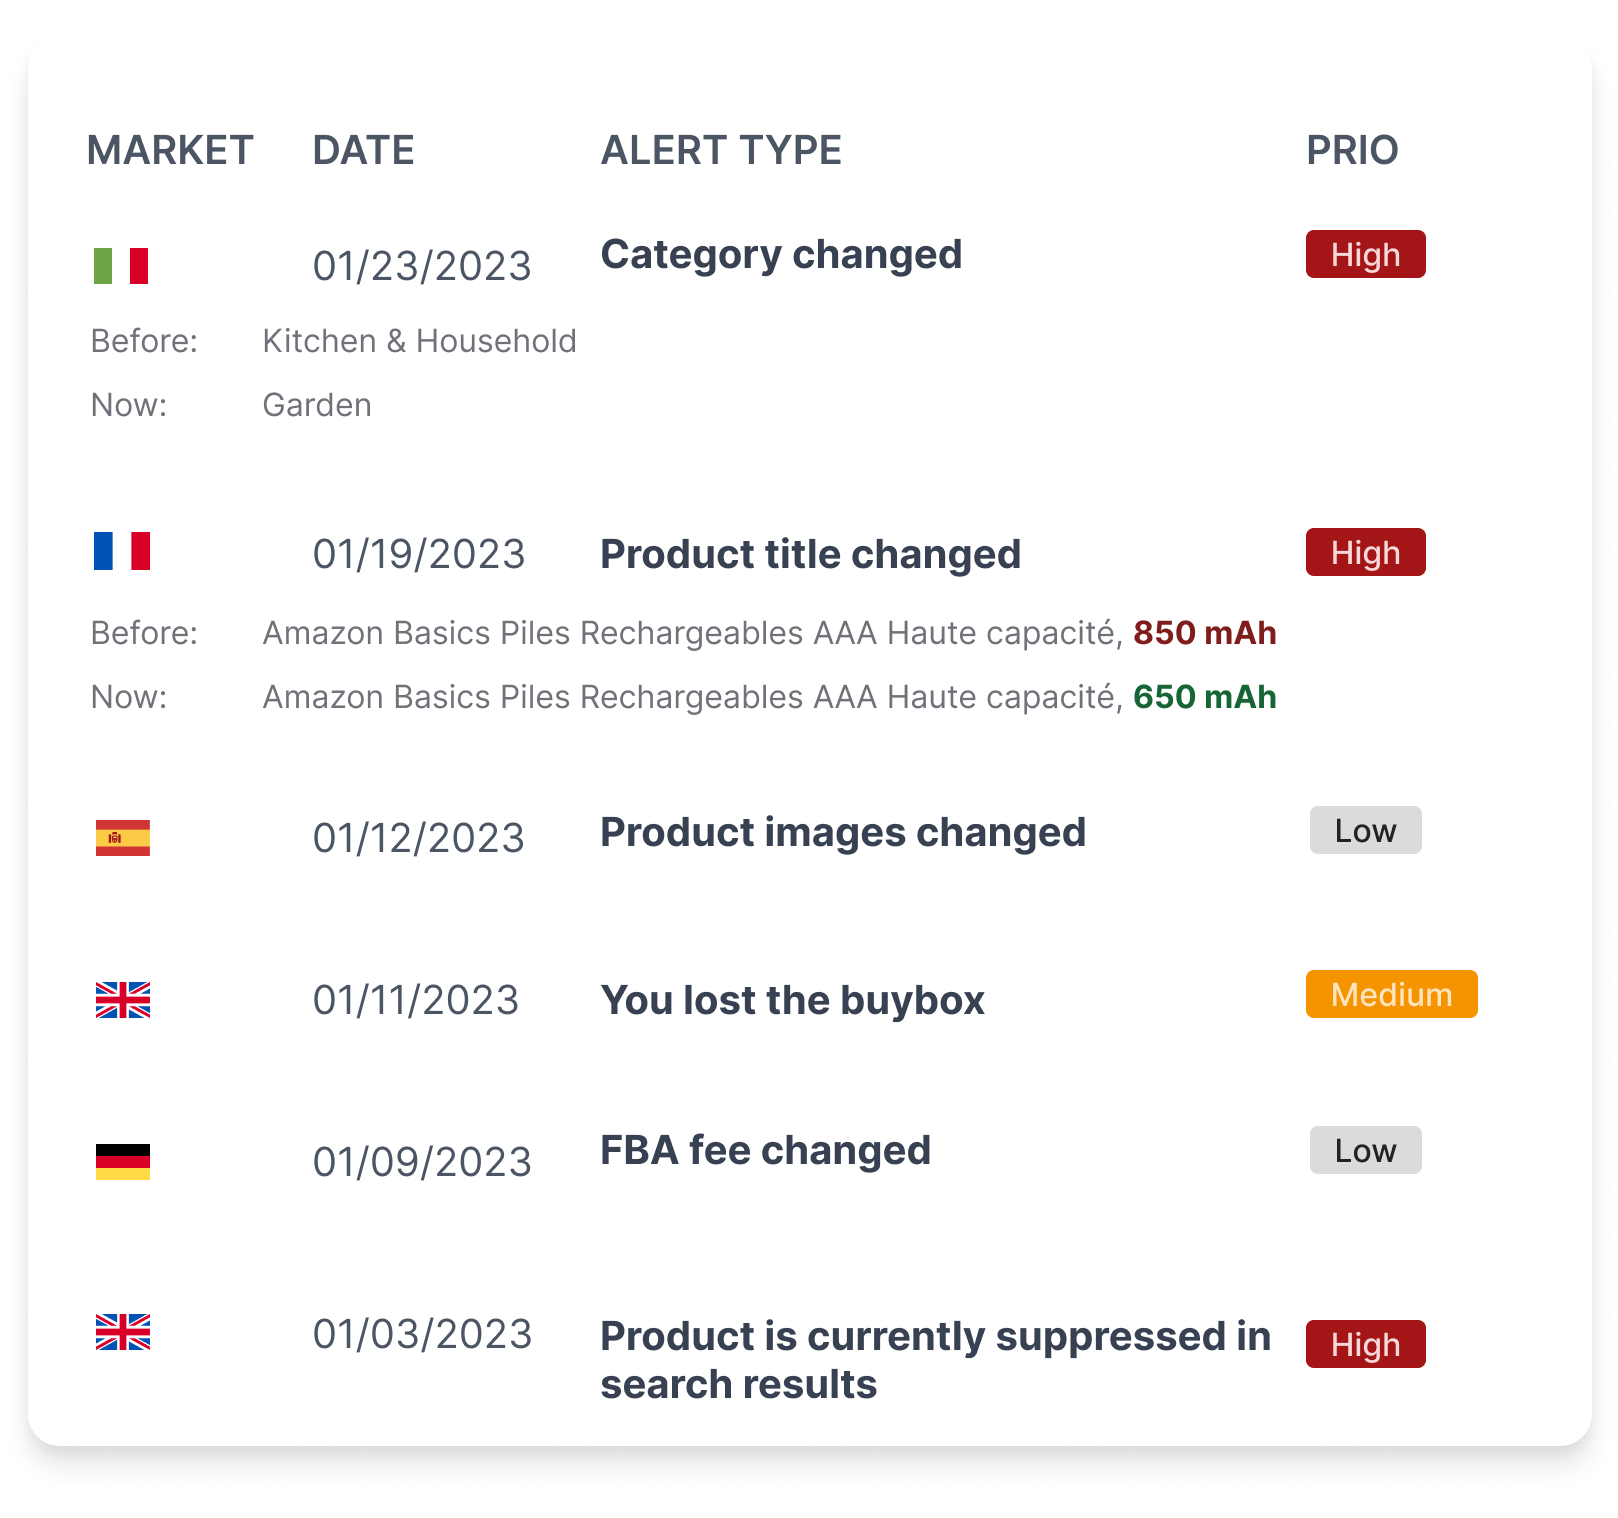Select the Low badge for FBA fee changed
The width and height of the screenshot is (1618, 1518).
[x=1365, y=1150]
